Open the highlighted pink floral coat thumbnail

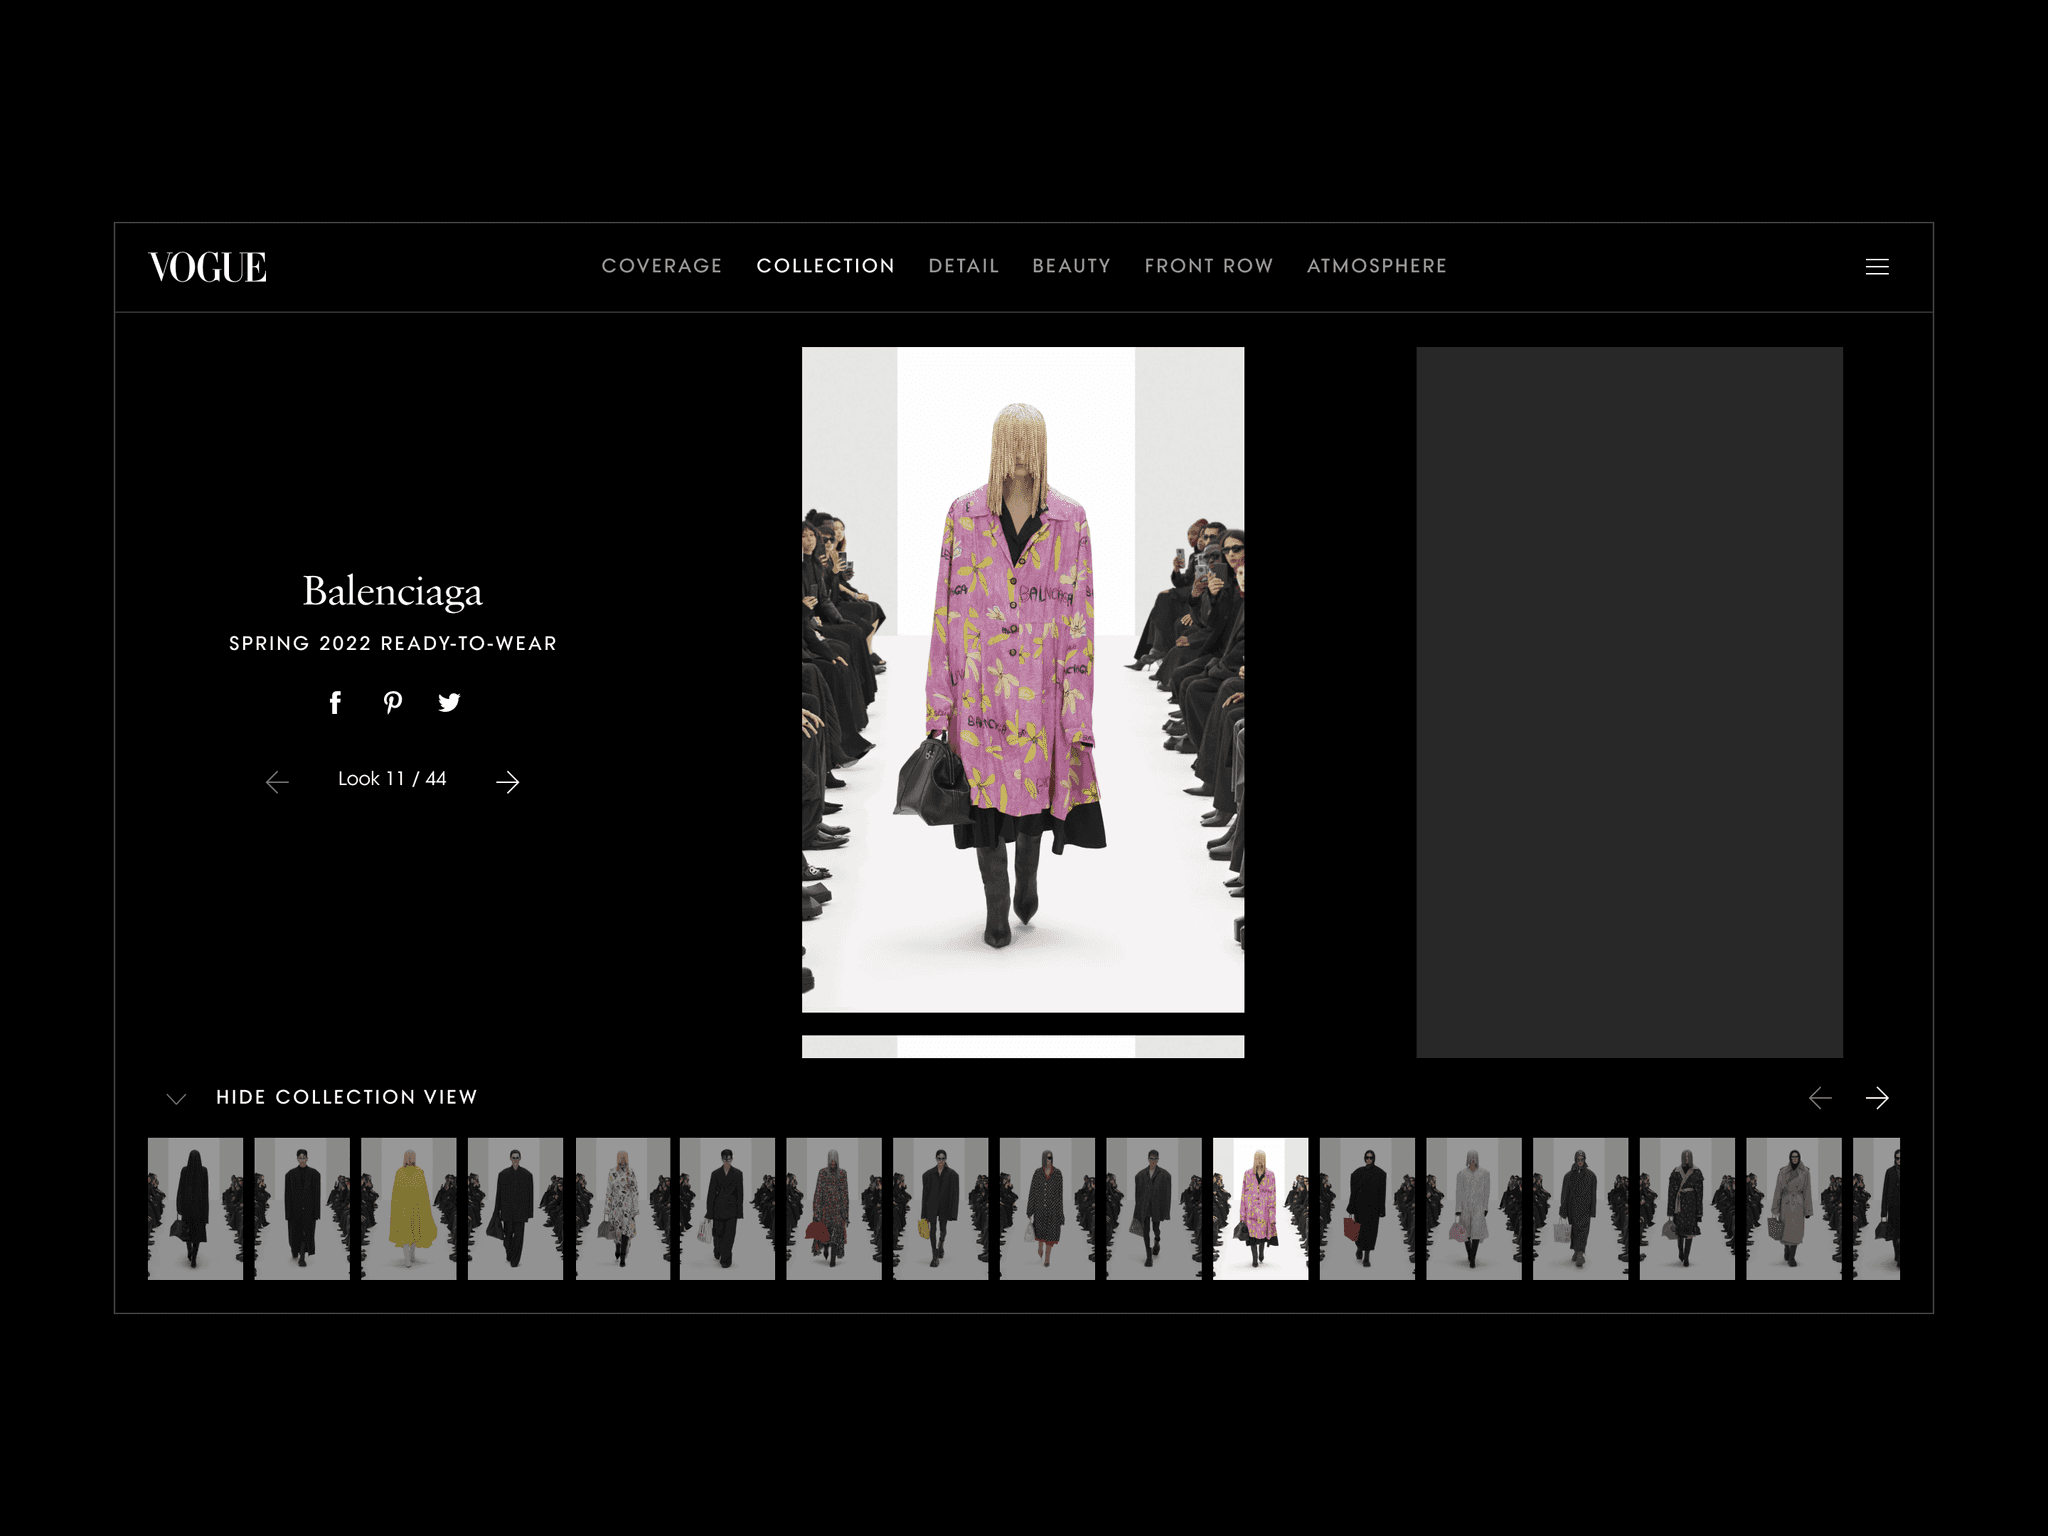pyautogui.click(x=1260, y=1208)
